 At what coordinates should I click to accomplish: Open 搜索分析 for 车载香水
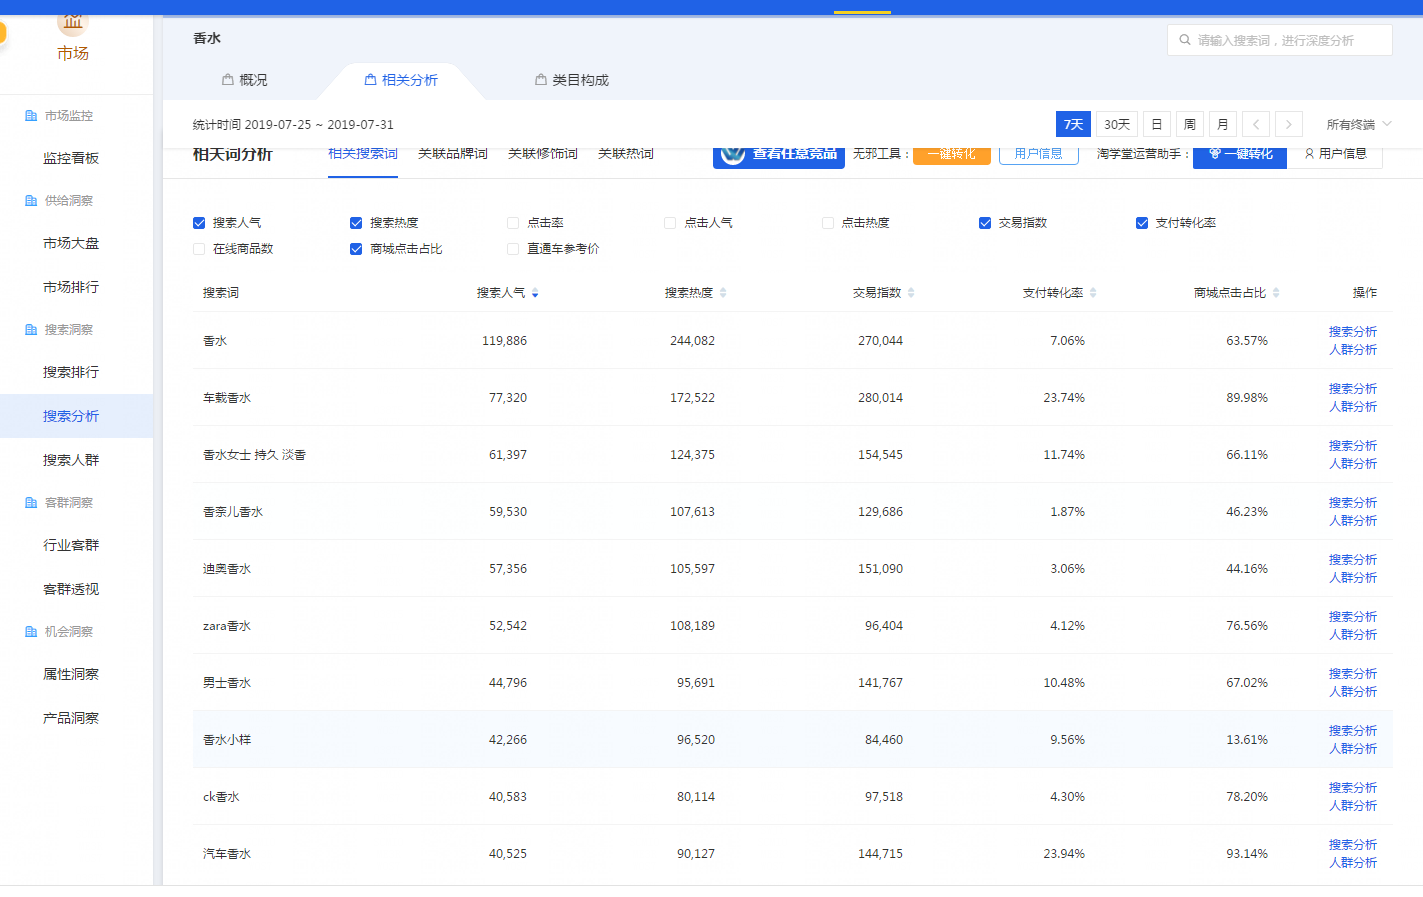point(1352,388)
